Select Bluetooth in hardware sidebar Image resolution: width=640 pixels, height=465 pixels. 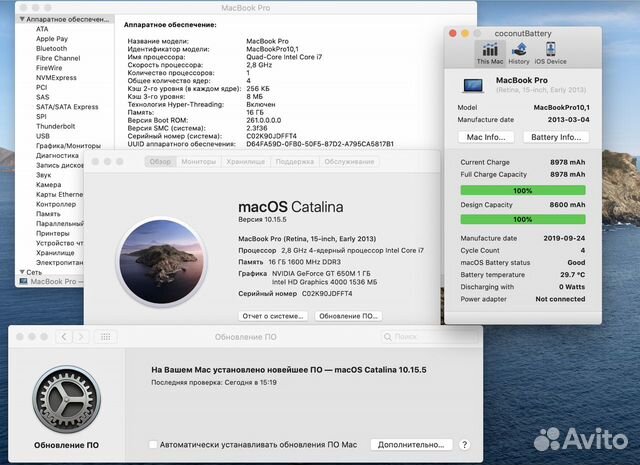[51, 48]
